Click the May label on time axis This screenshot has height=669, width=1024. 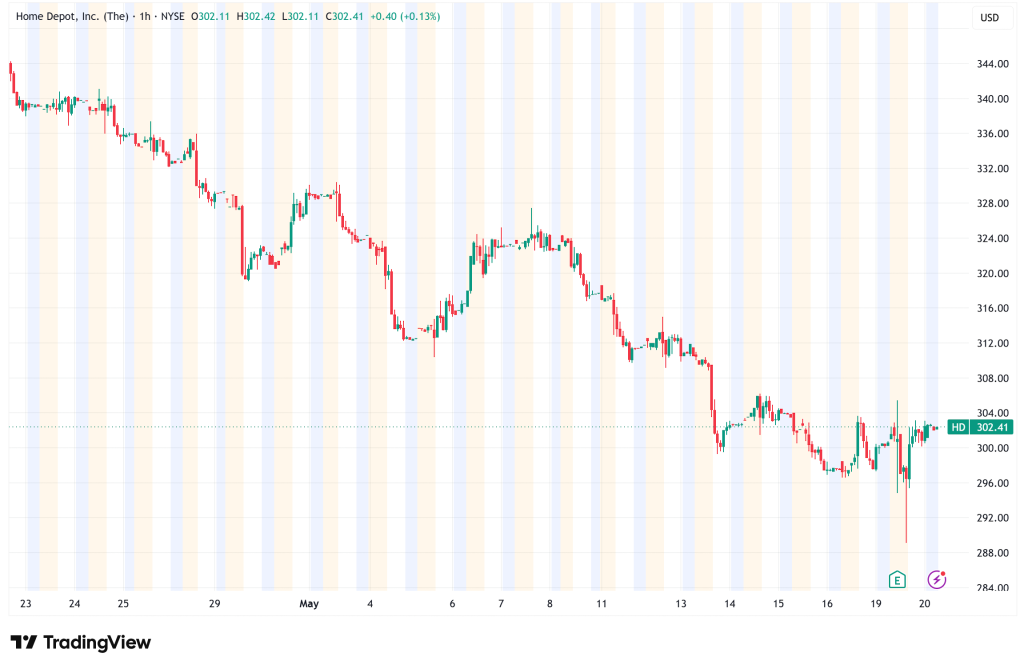(x=309, y=604)
